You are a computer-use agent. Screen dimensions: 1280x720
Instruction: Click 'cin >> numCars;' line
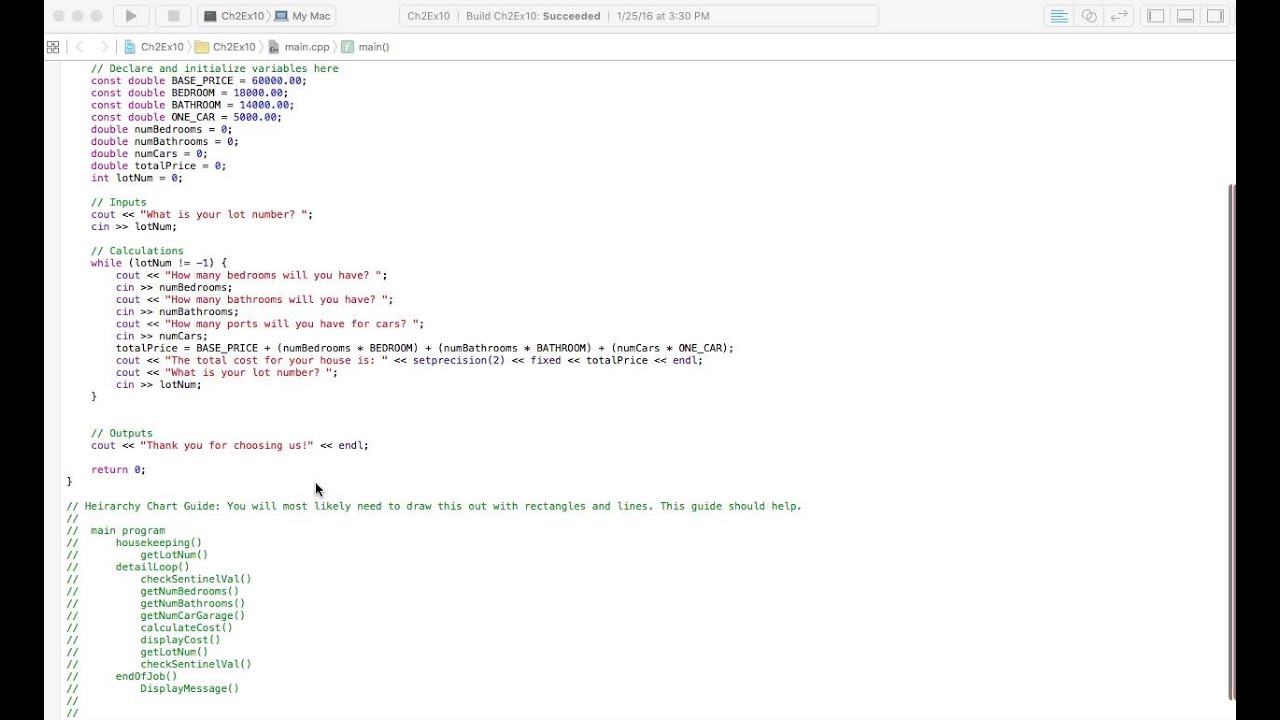pyautogui.click(x=162, y=336)
